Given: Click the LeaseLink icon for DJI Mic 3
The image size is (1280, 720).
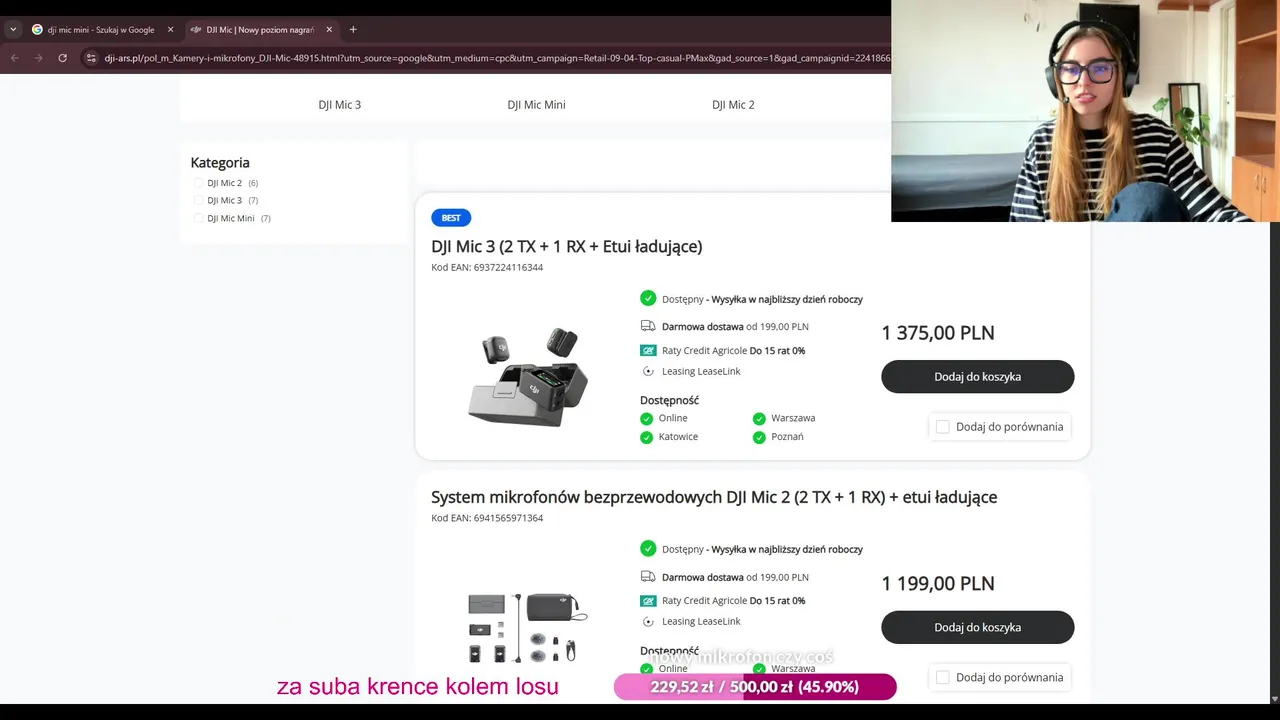Looking at the screenshot, I should (x=648, y=371).
